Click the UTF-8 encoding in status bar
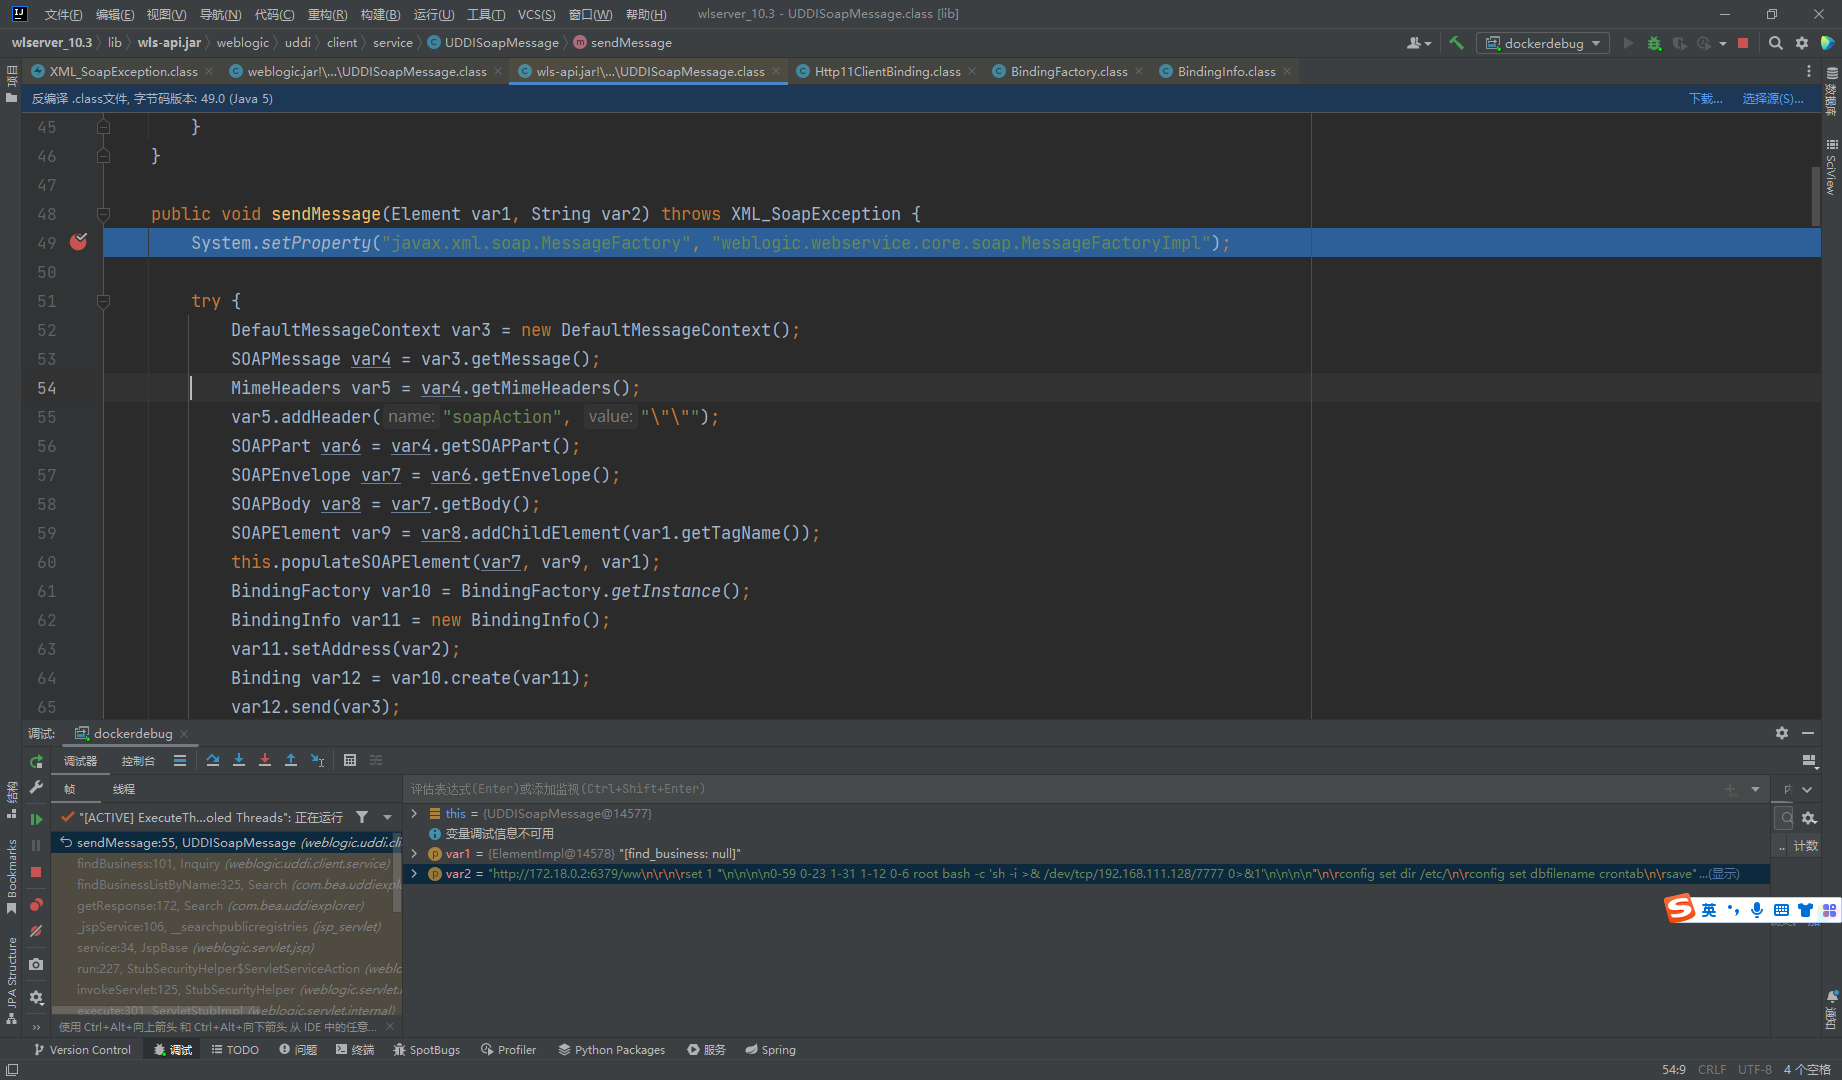The width and height of the screenshot is (1842, 1080). 1754,1069
